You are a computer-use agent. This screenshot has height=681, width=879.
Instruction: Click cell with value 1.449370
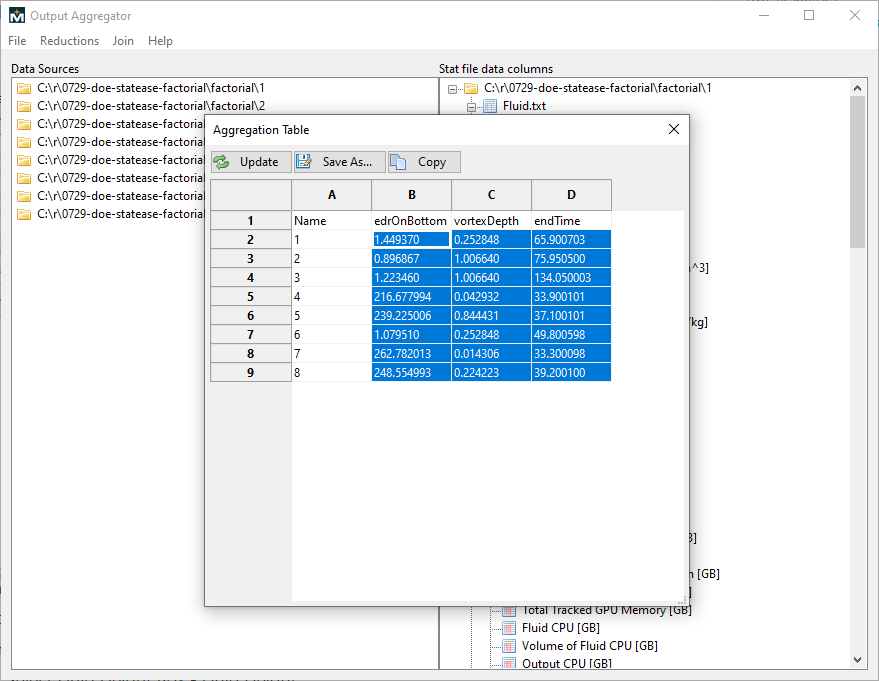pyautogui.click(x=411, y=239)
